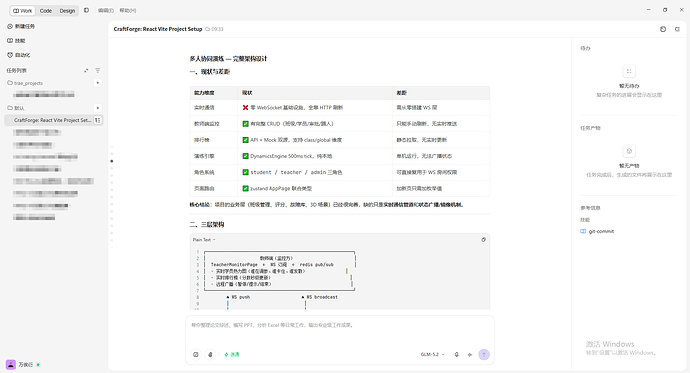
Task: Switch to the Code tab
Action: [46, 11]
